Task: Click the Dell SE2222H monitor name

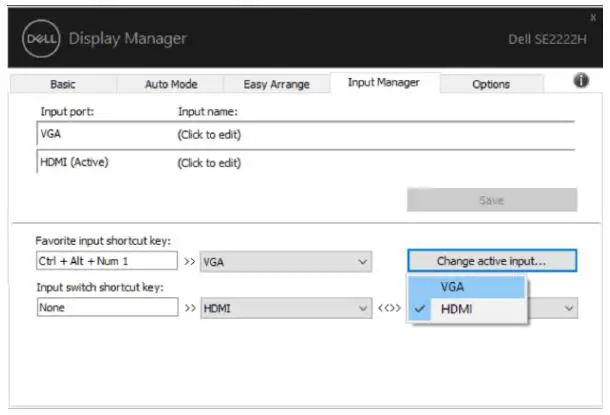Action: click(x=547, y=39)
